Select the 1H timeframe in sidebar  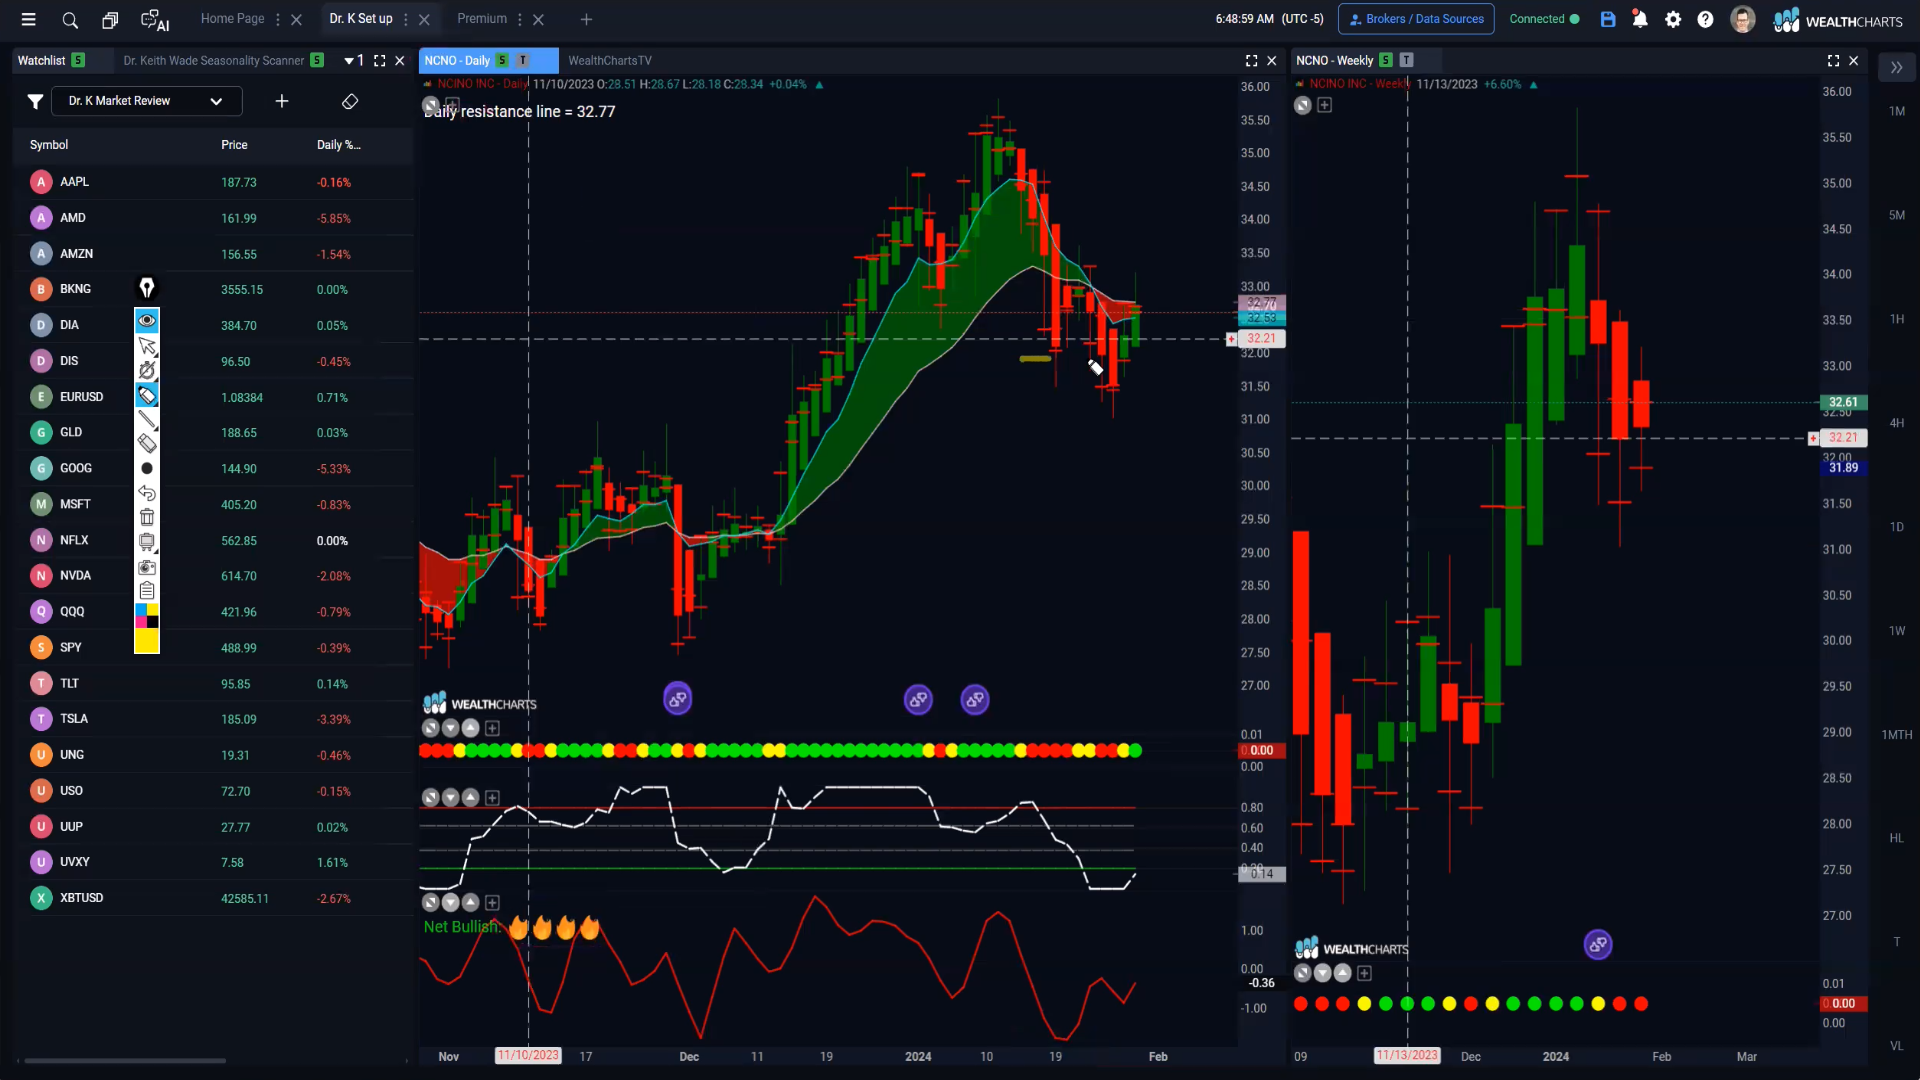[1897, 319]
